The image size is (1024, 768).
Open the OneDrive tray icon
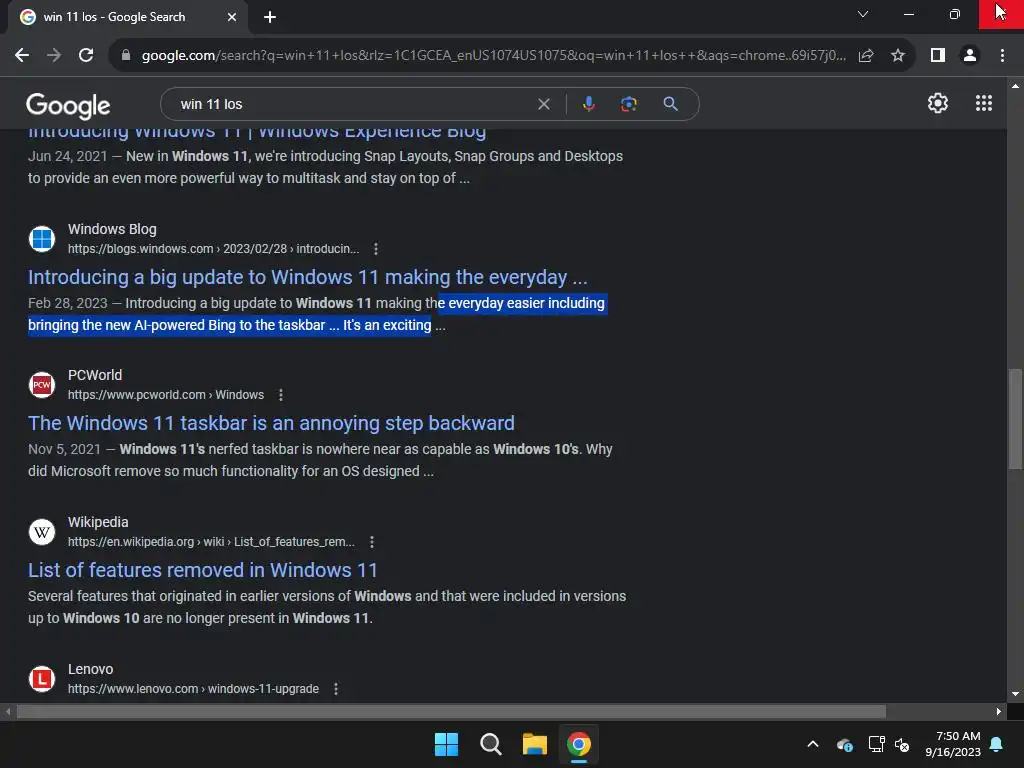[844, 744]
